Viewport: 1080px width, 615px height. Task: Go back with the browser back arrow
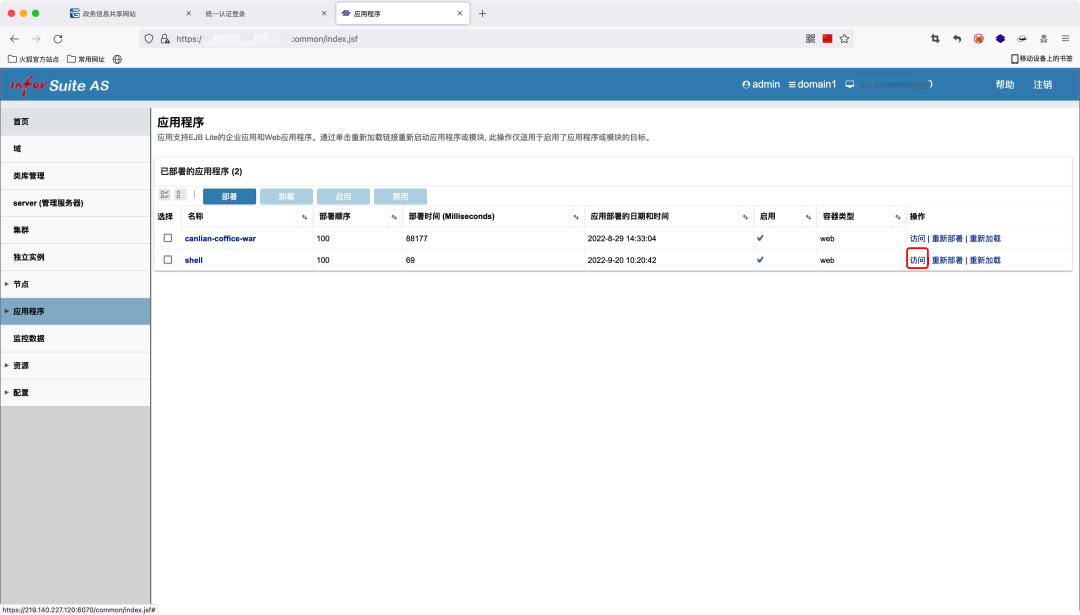tap(14, 39)
